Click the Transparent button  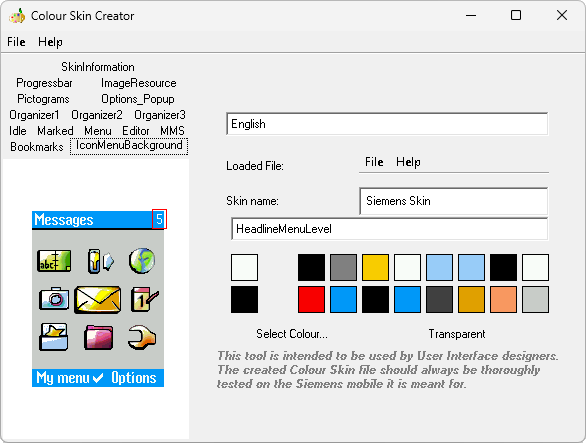tap(457, 334)
